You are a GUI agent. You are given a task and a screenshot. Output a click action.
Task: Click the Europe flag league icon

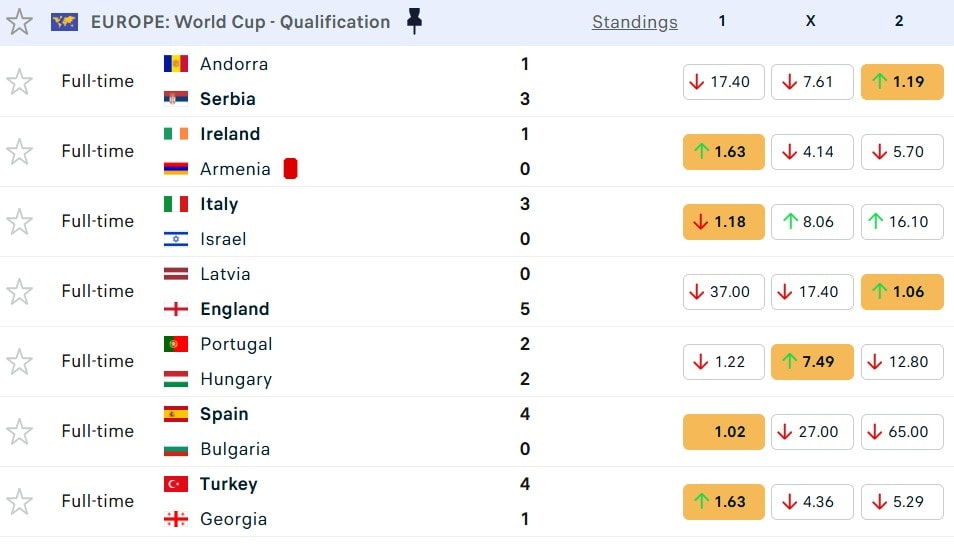click(x=65, y=22)
